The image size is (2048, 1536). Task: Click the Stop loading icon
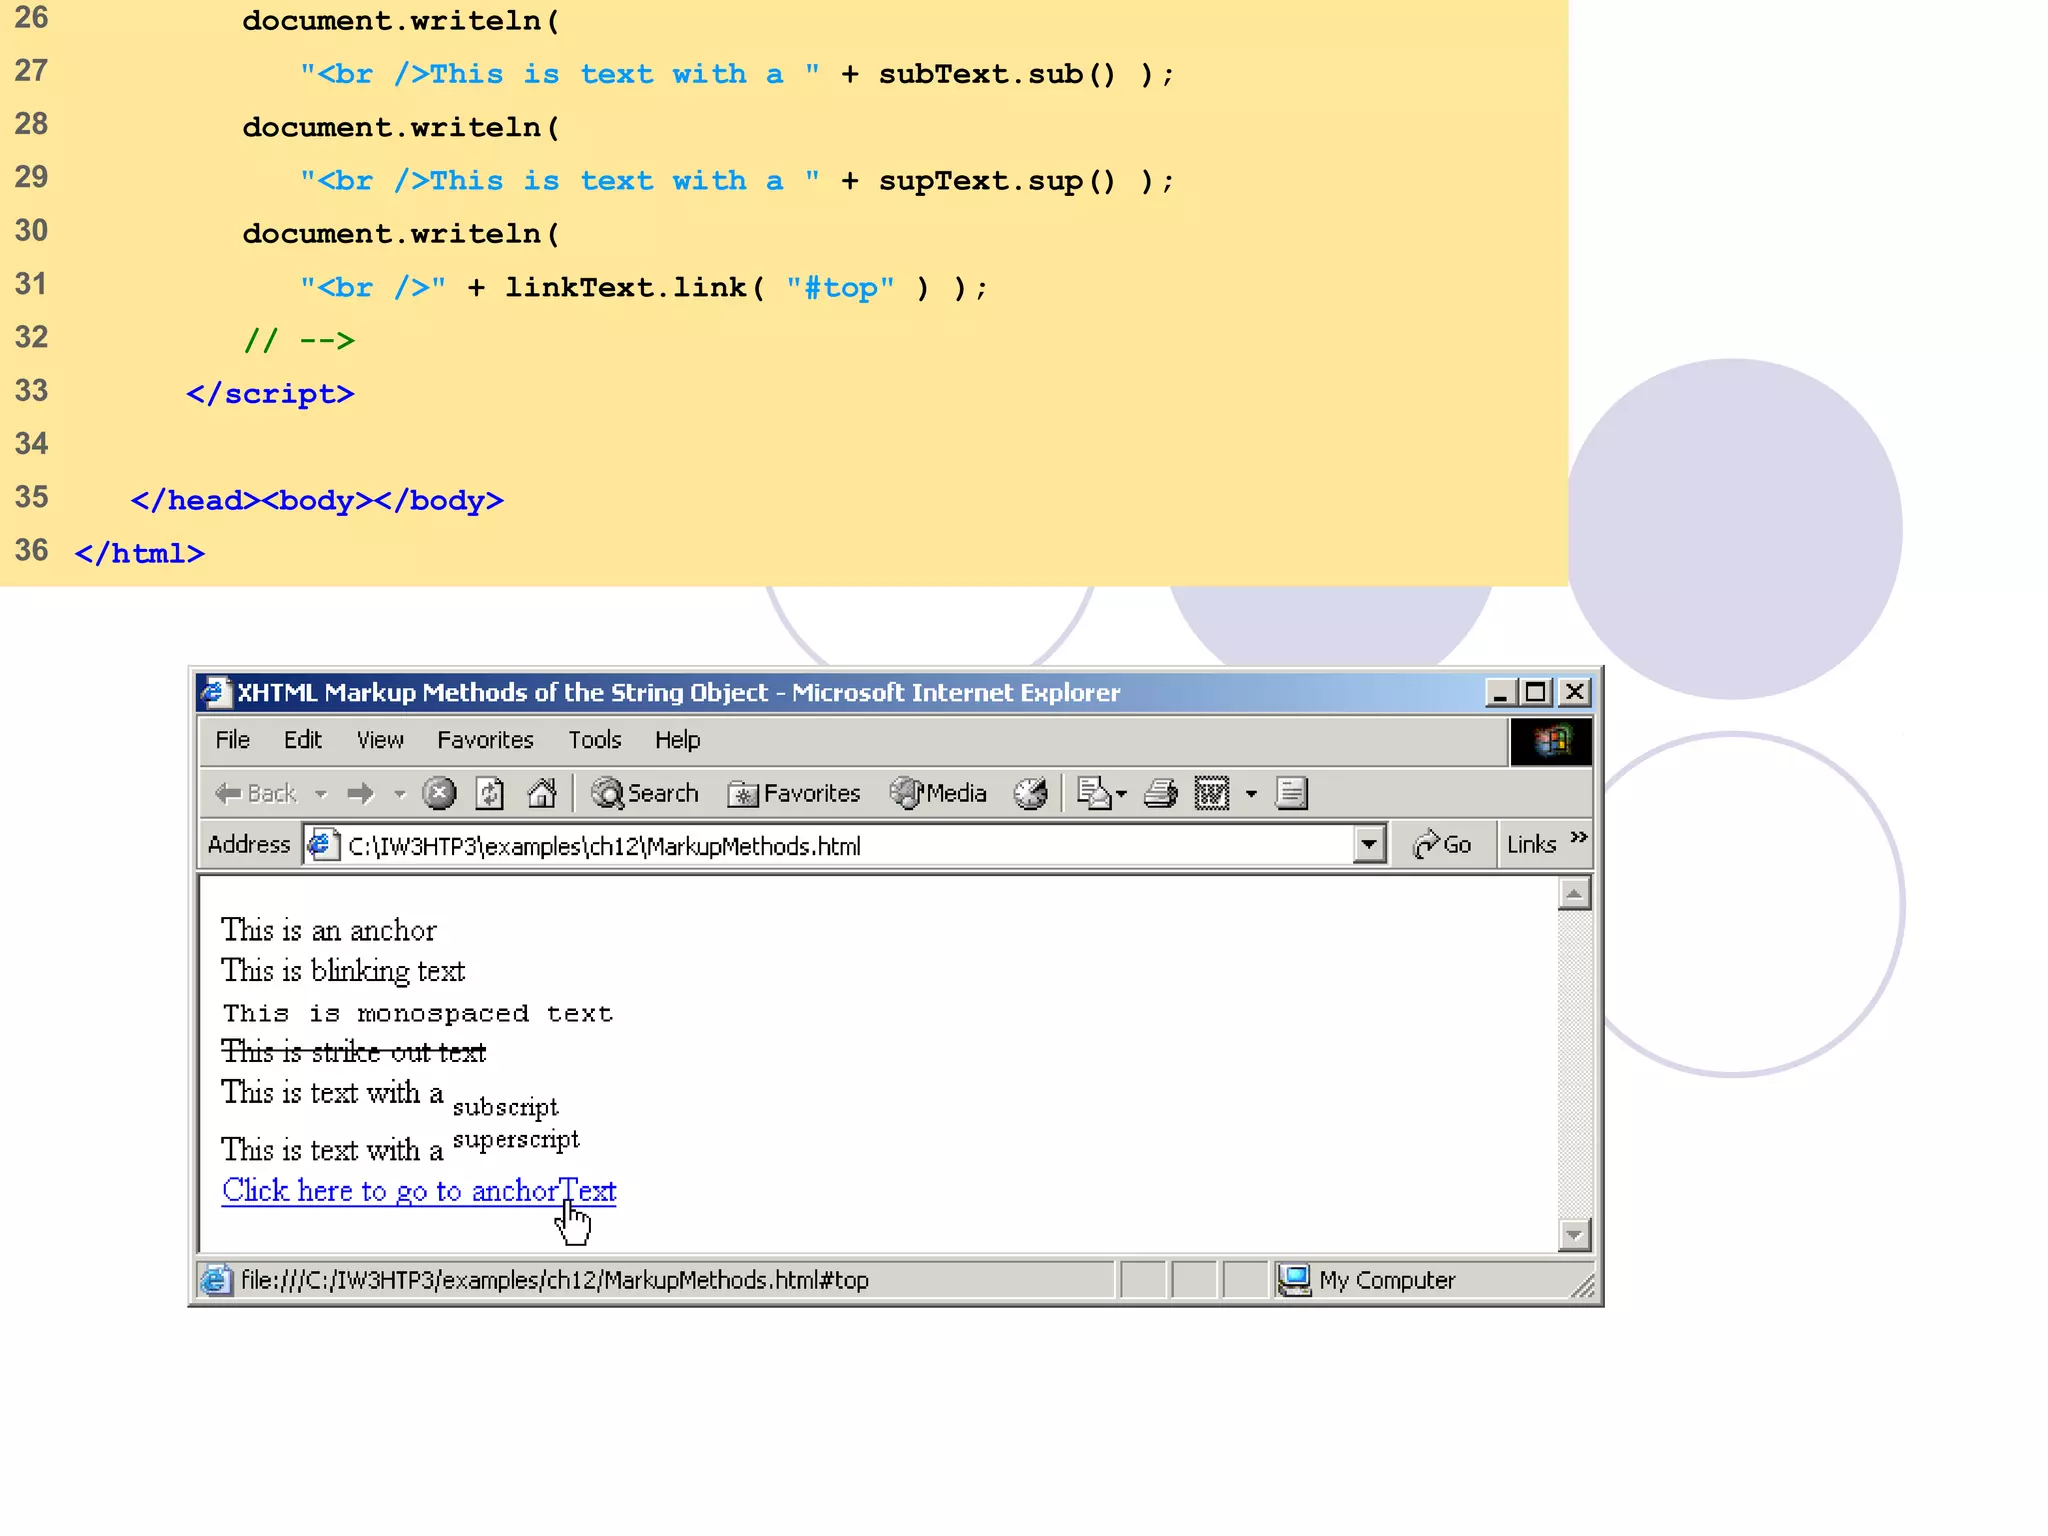pyautogui.click(x=438, y=794)
